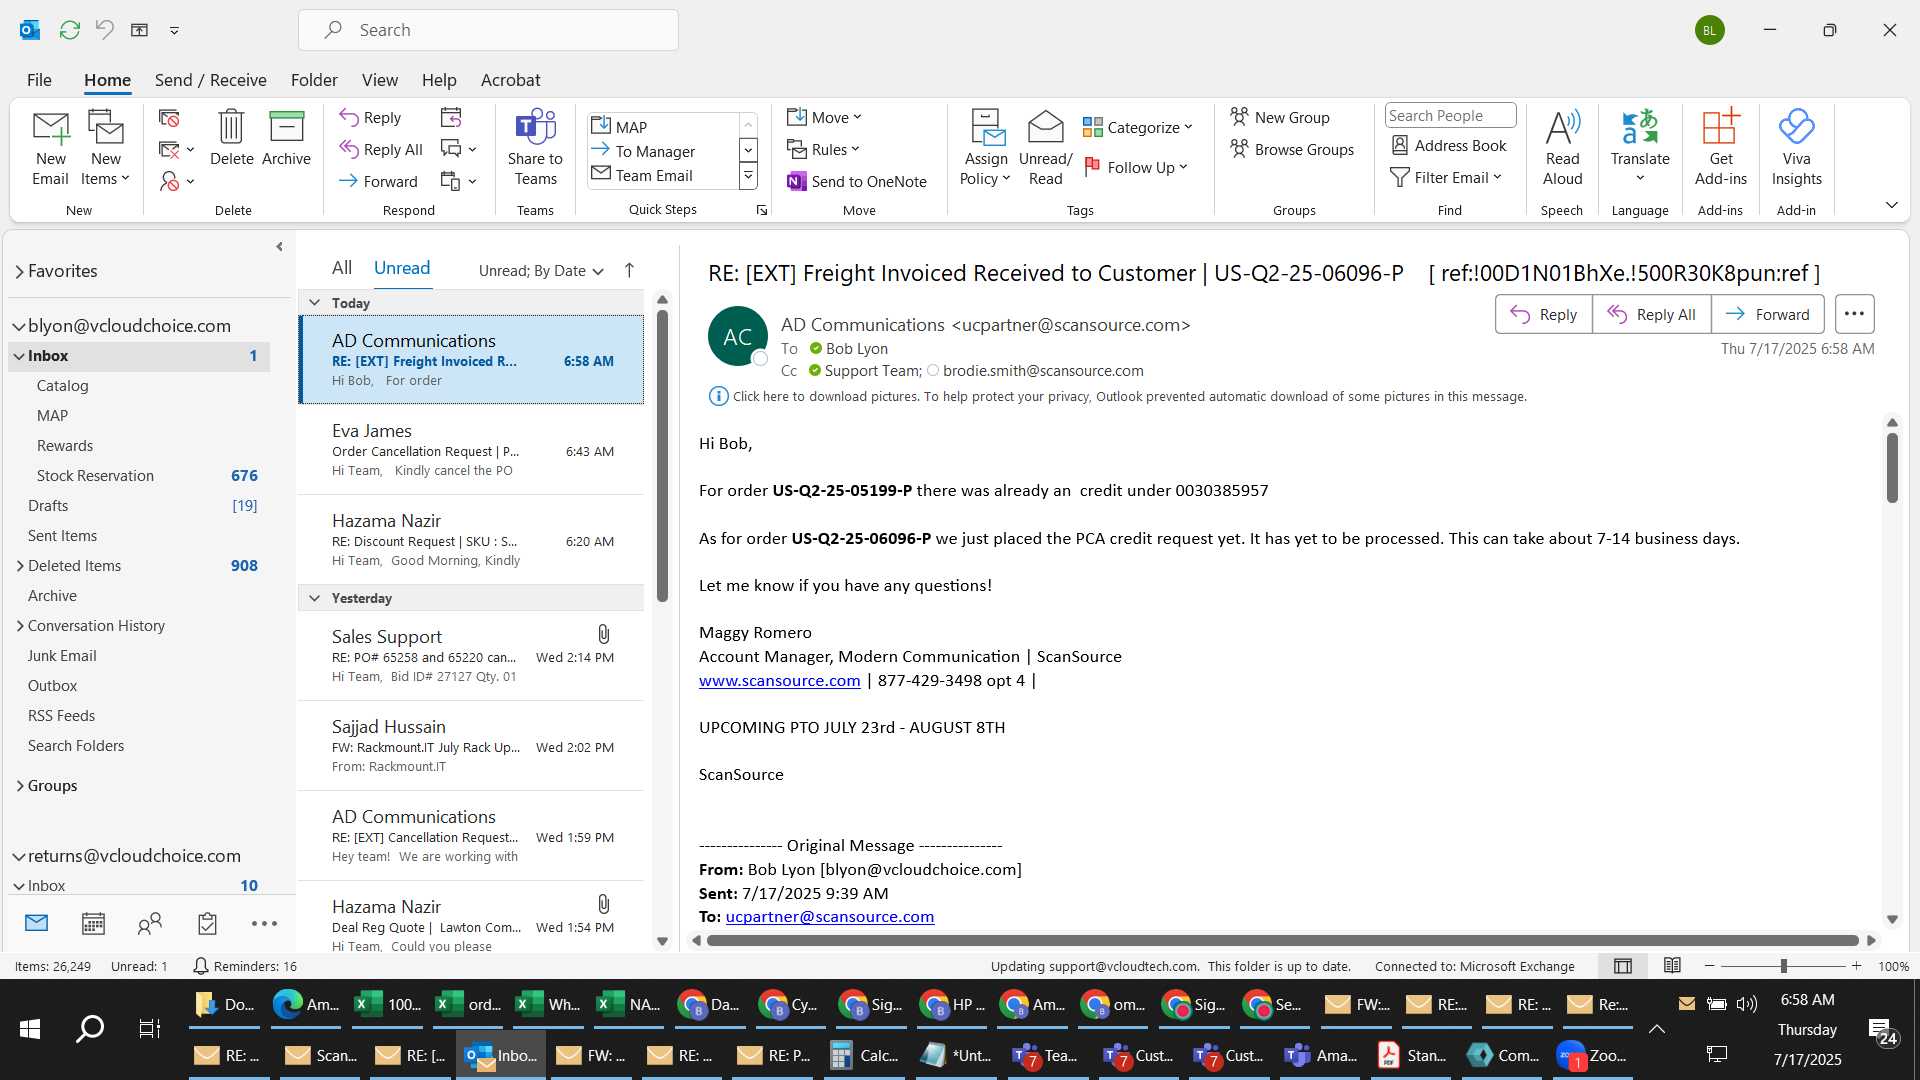Viewport: 1920px width, 1080px height.
Task: Click the New Email icon
Action: click(50, 148)
